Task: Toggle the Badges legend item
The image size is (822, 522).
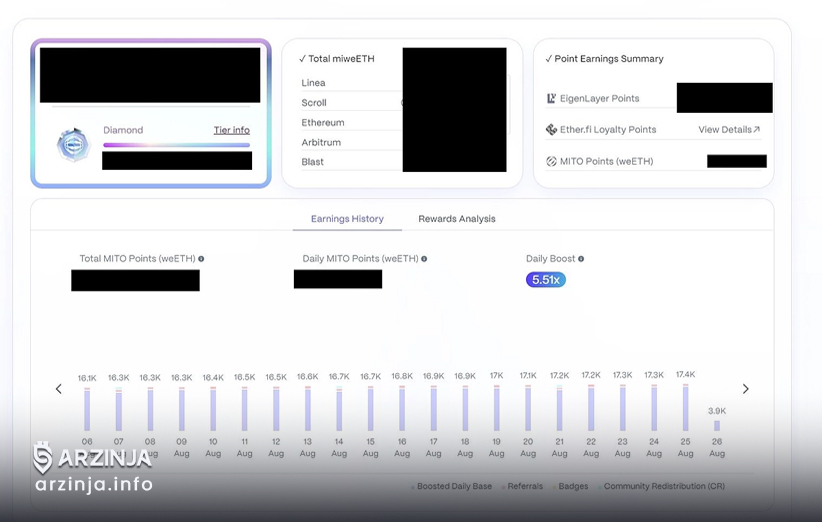Action: click(x=571, y=486)
